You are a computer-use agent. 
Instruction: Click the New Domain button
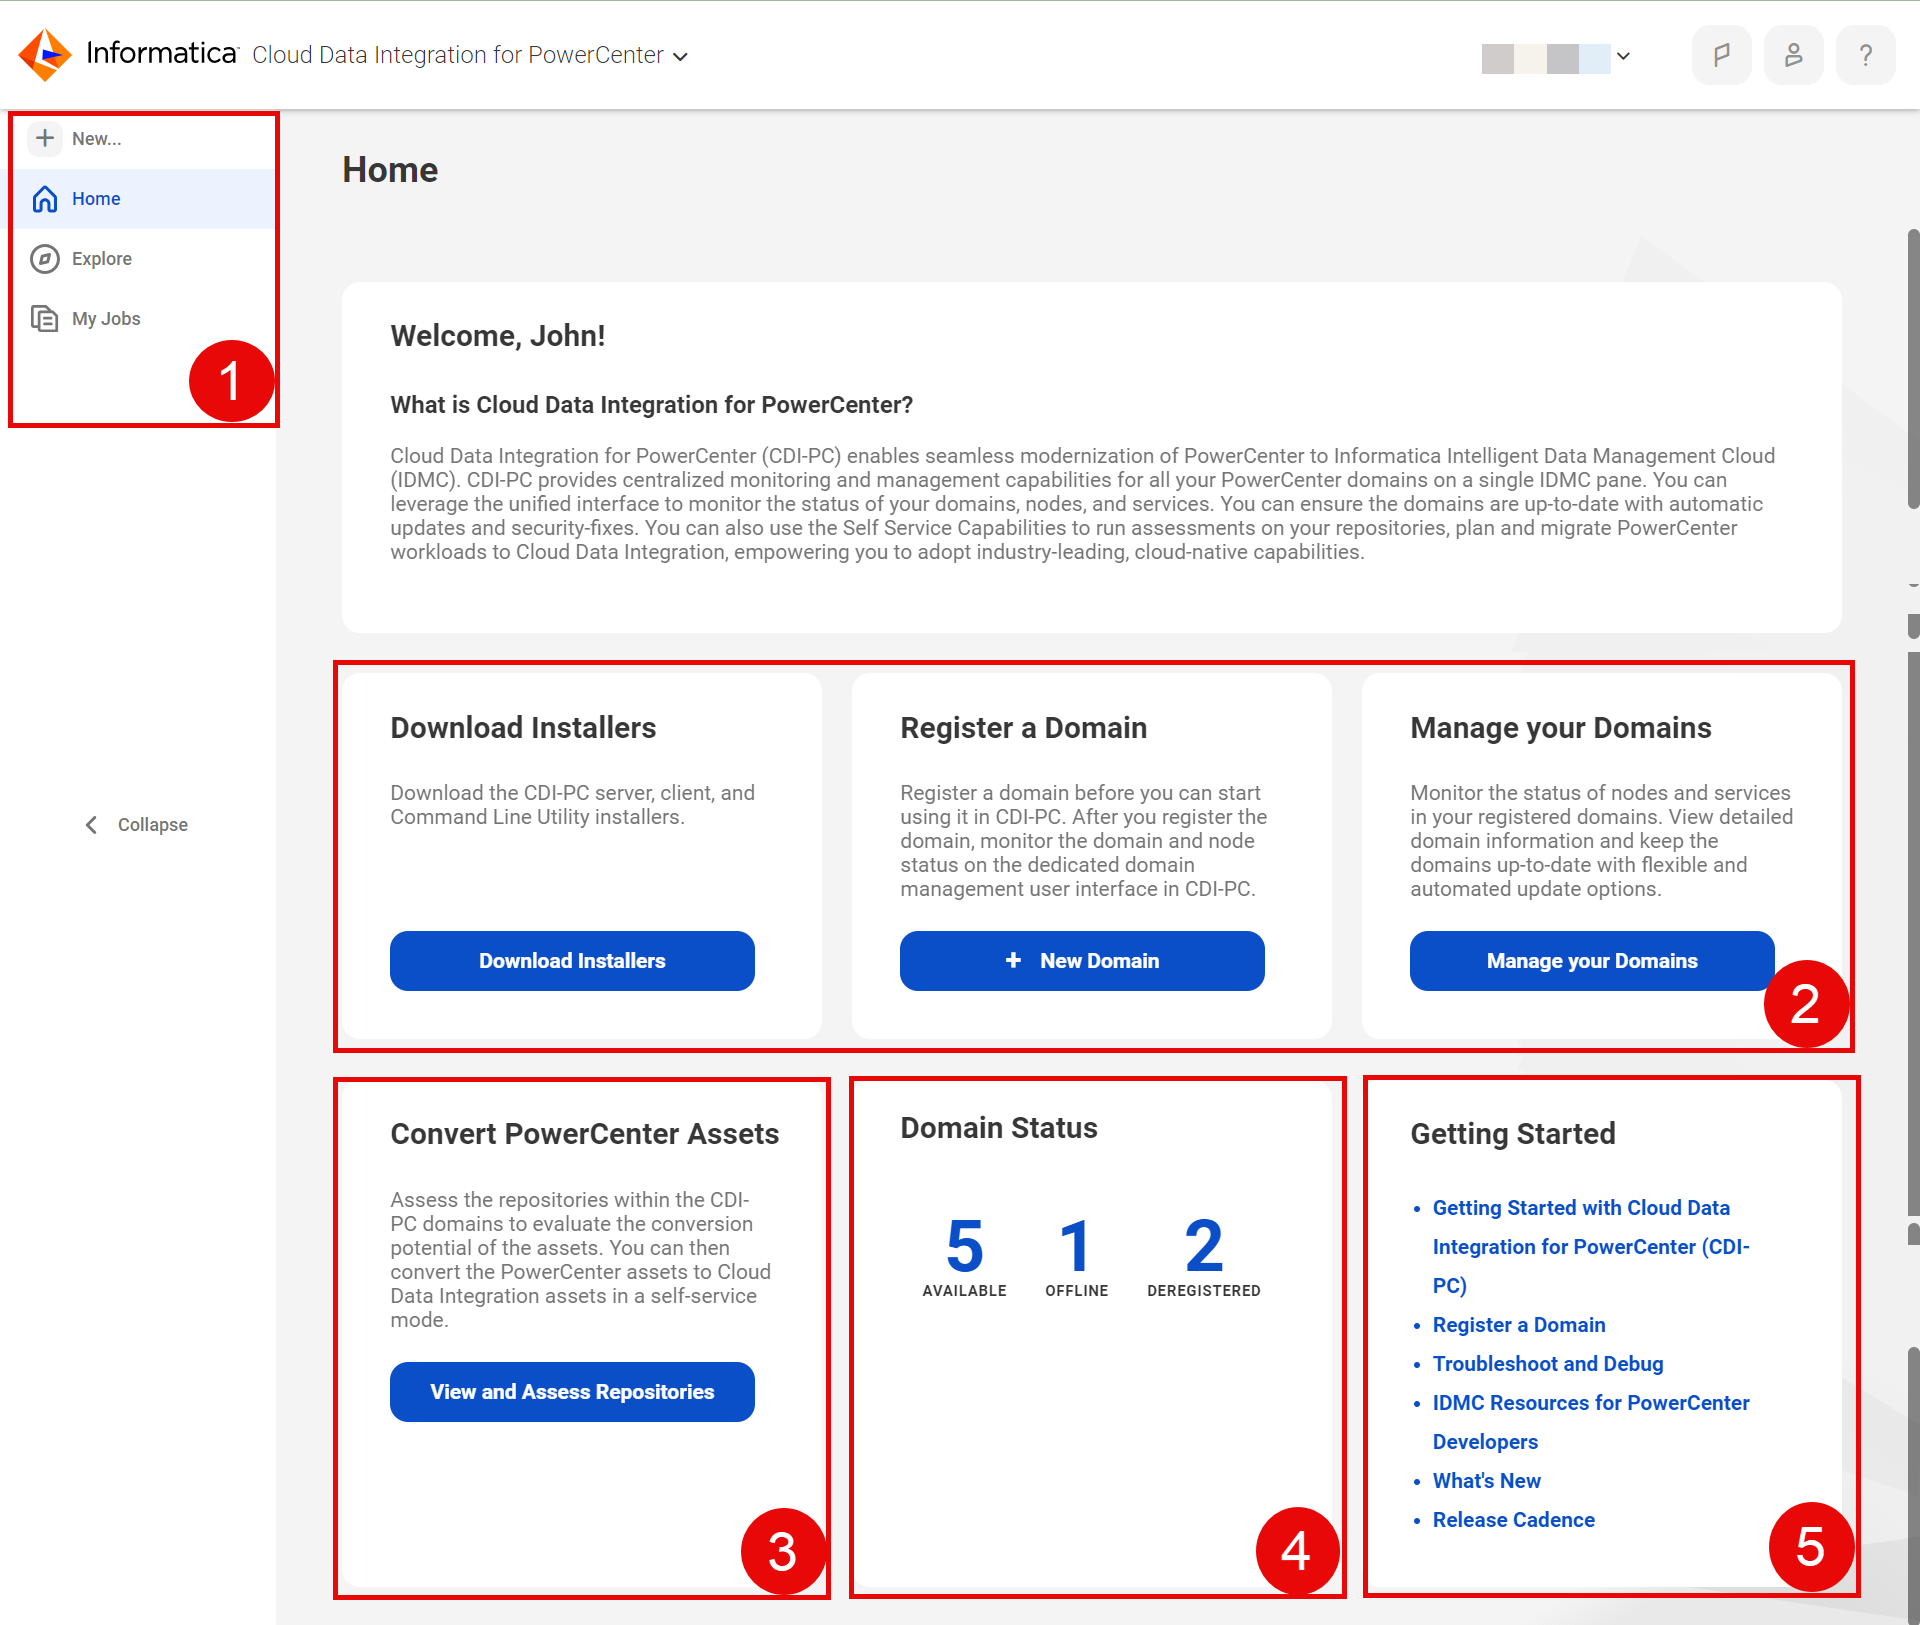tap(1082, 960)
